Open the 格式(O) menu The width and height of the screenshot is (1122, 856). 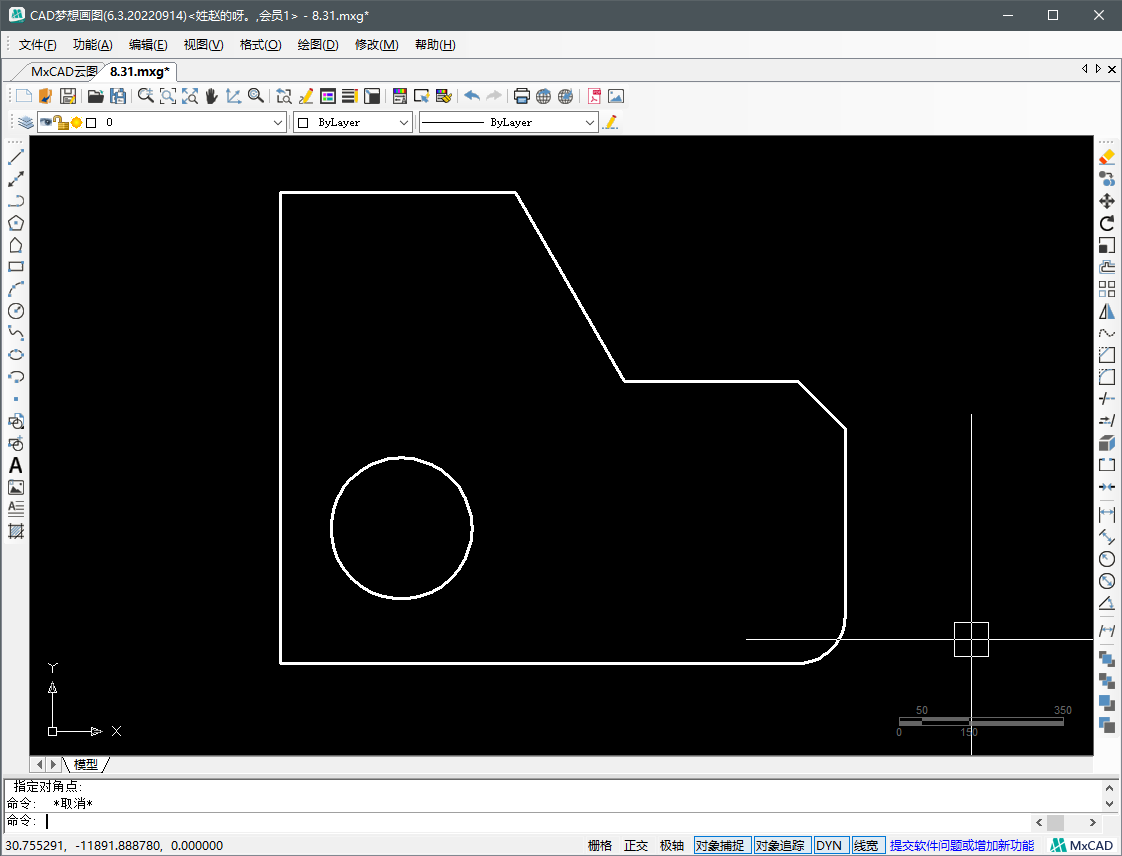click(260, 44)
